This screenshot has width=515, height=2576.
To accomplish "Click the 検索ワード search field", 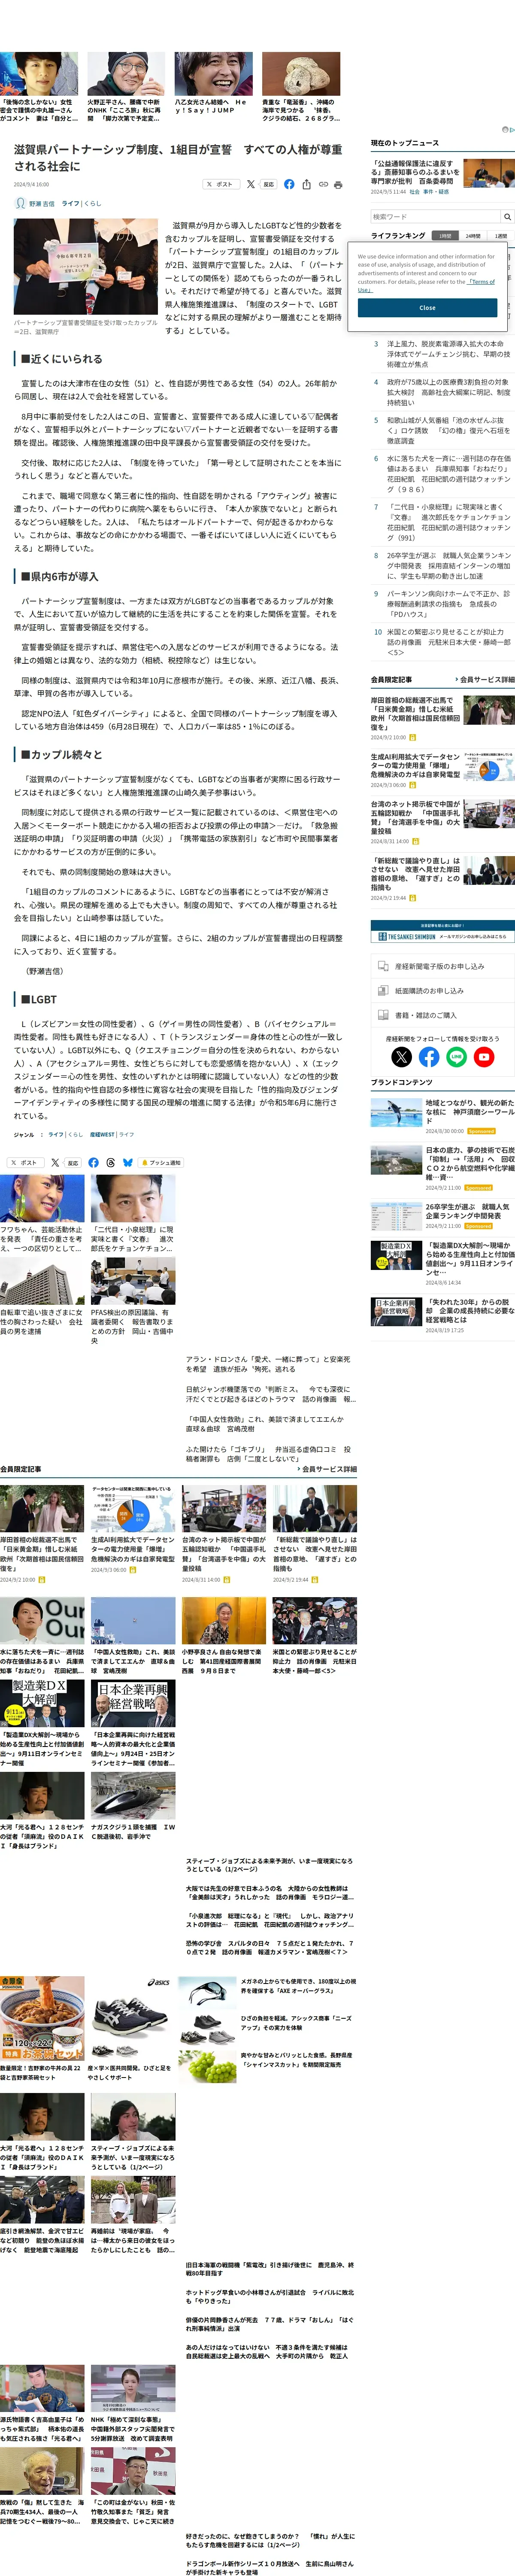I will pos(435,216).
